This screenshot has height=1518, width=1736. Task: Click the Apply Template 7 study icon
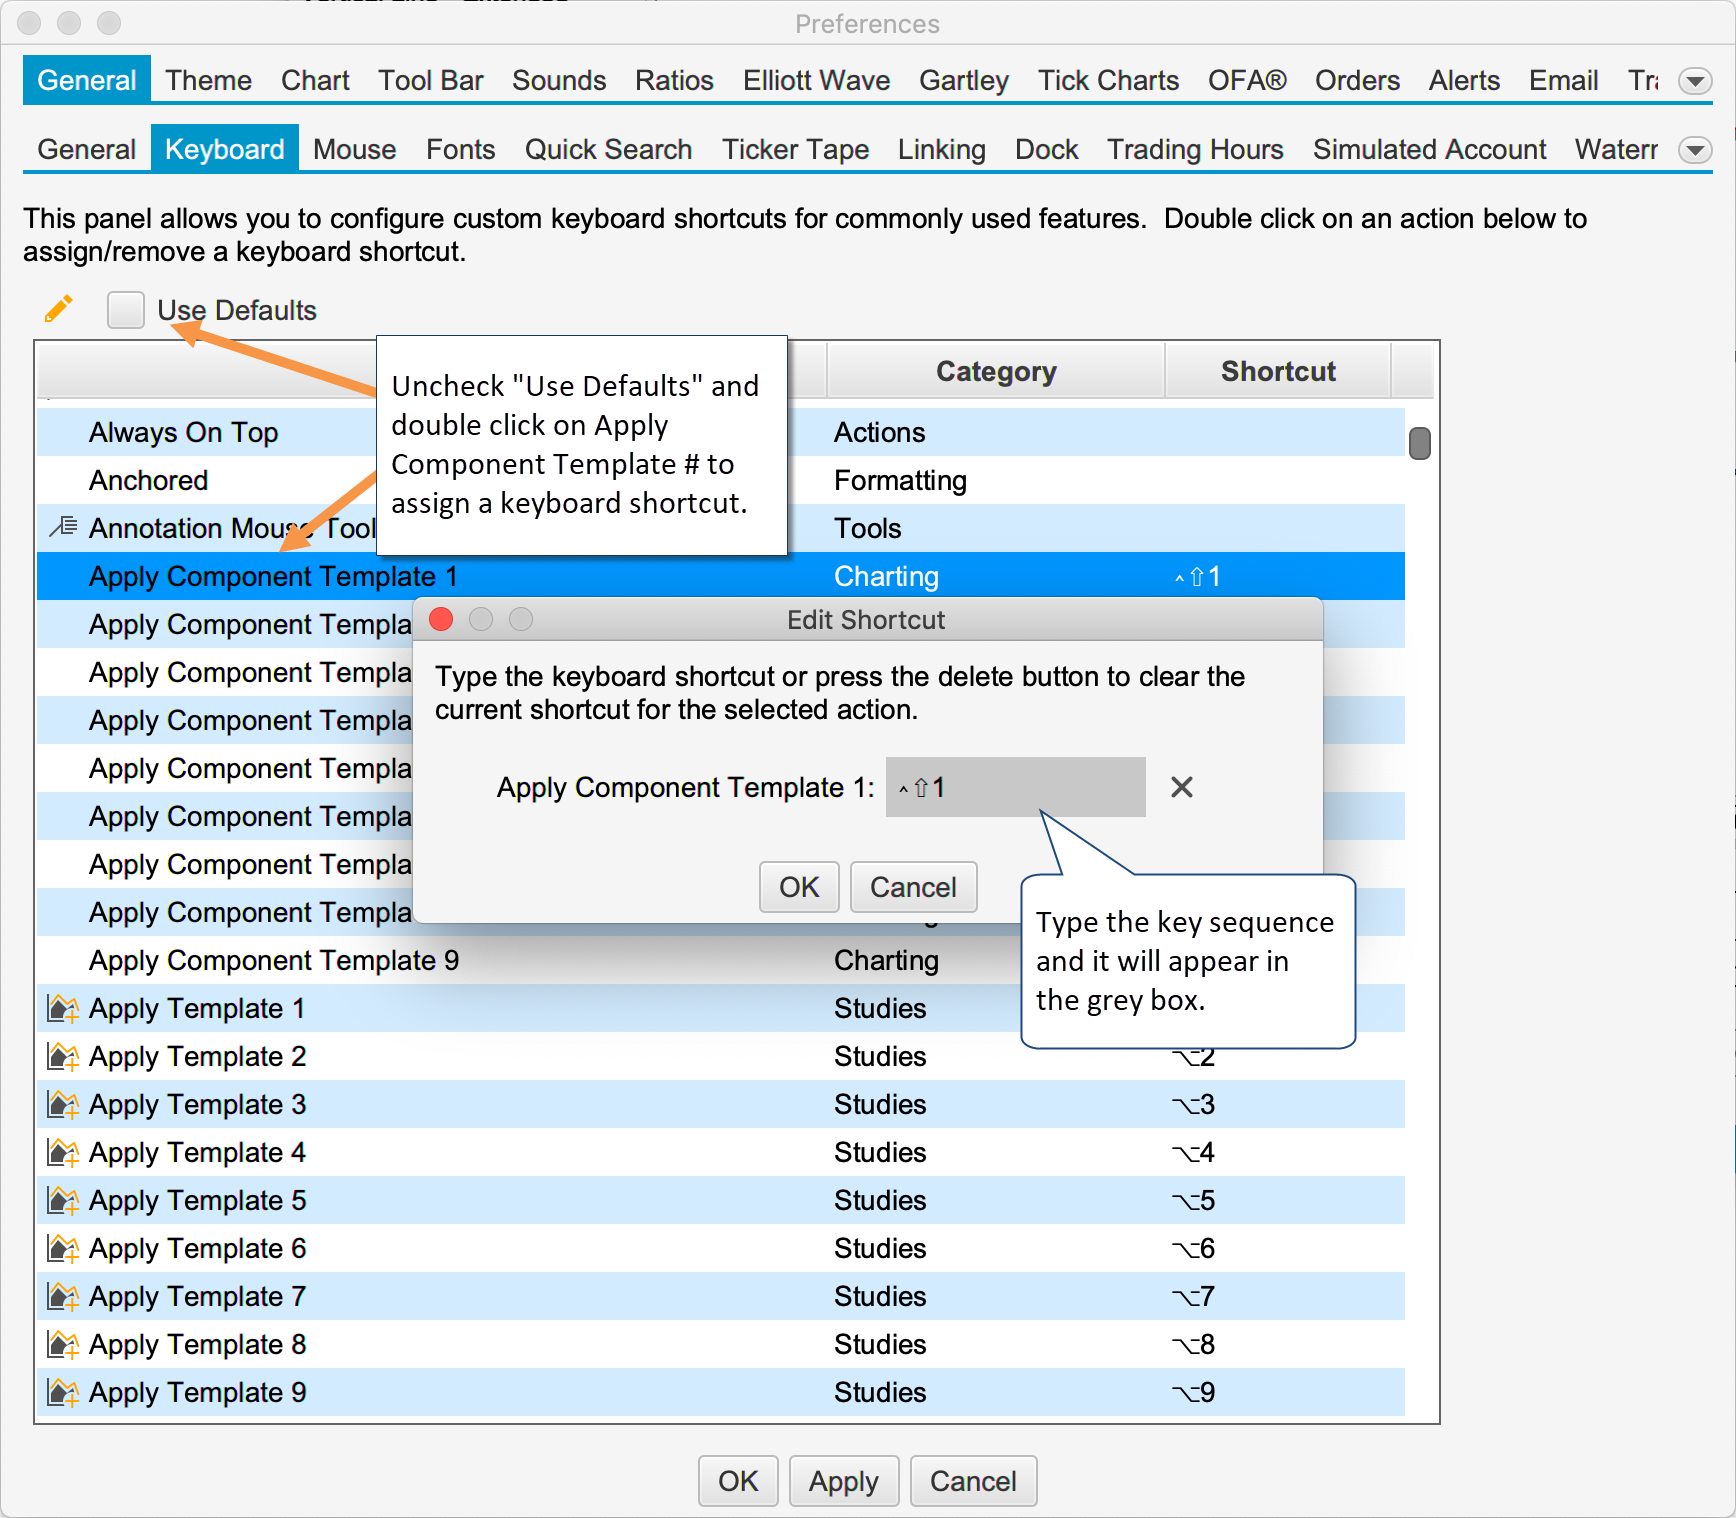point(63,1296)
